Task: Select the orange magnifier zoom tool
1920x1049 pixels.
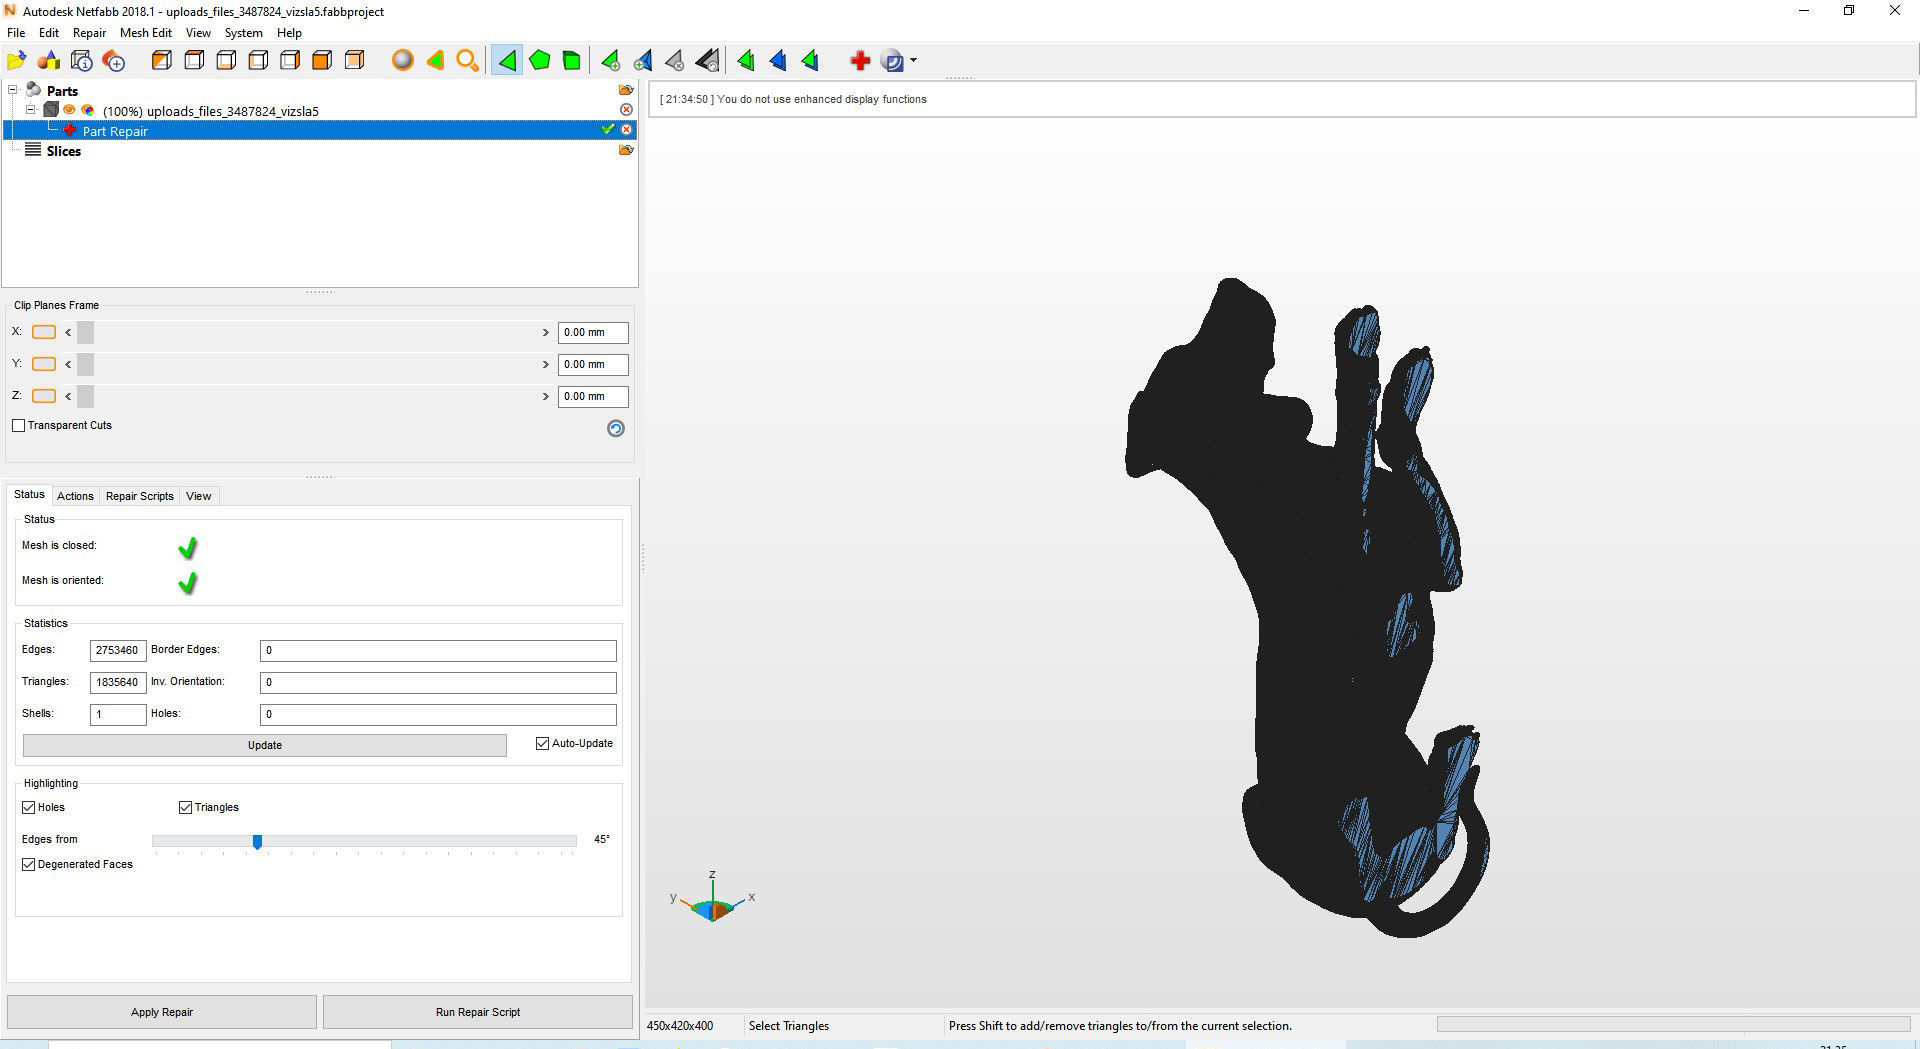Action: tap(467, 61)
